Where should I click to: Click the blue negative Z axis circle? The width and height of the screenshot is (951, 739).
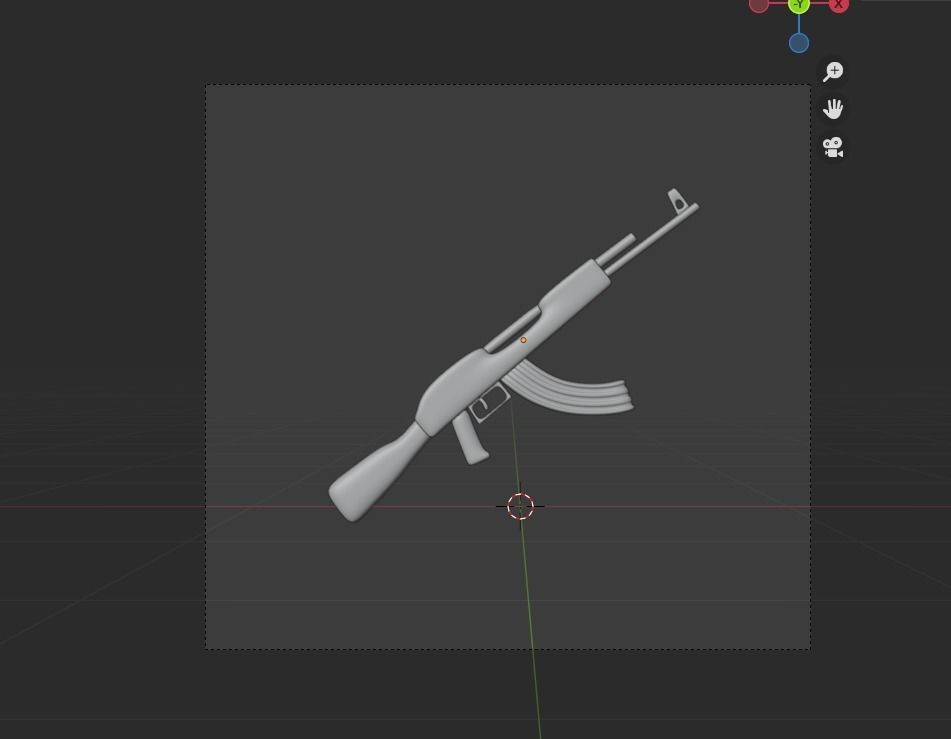point(799,43)
